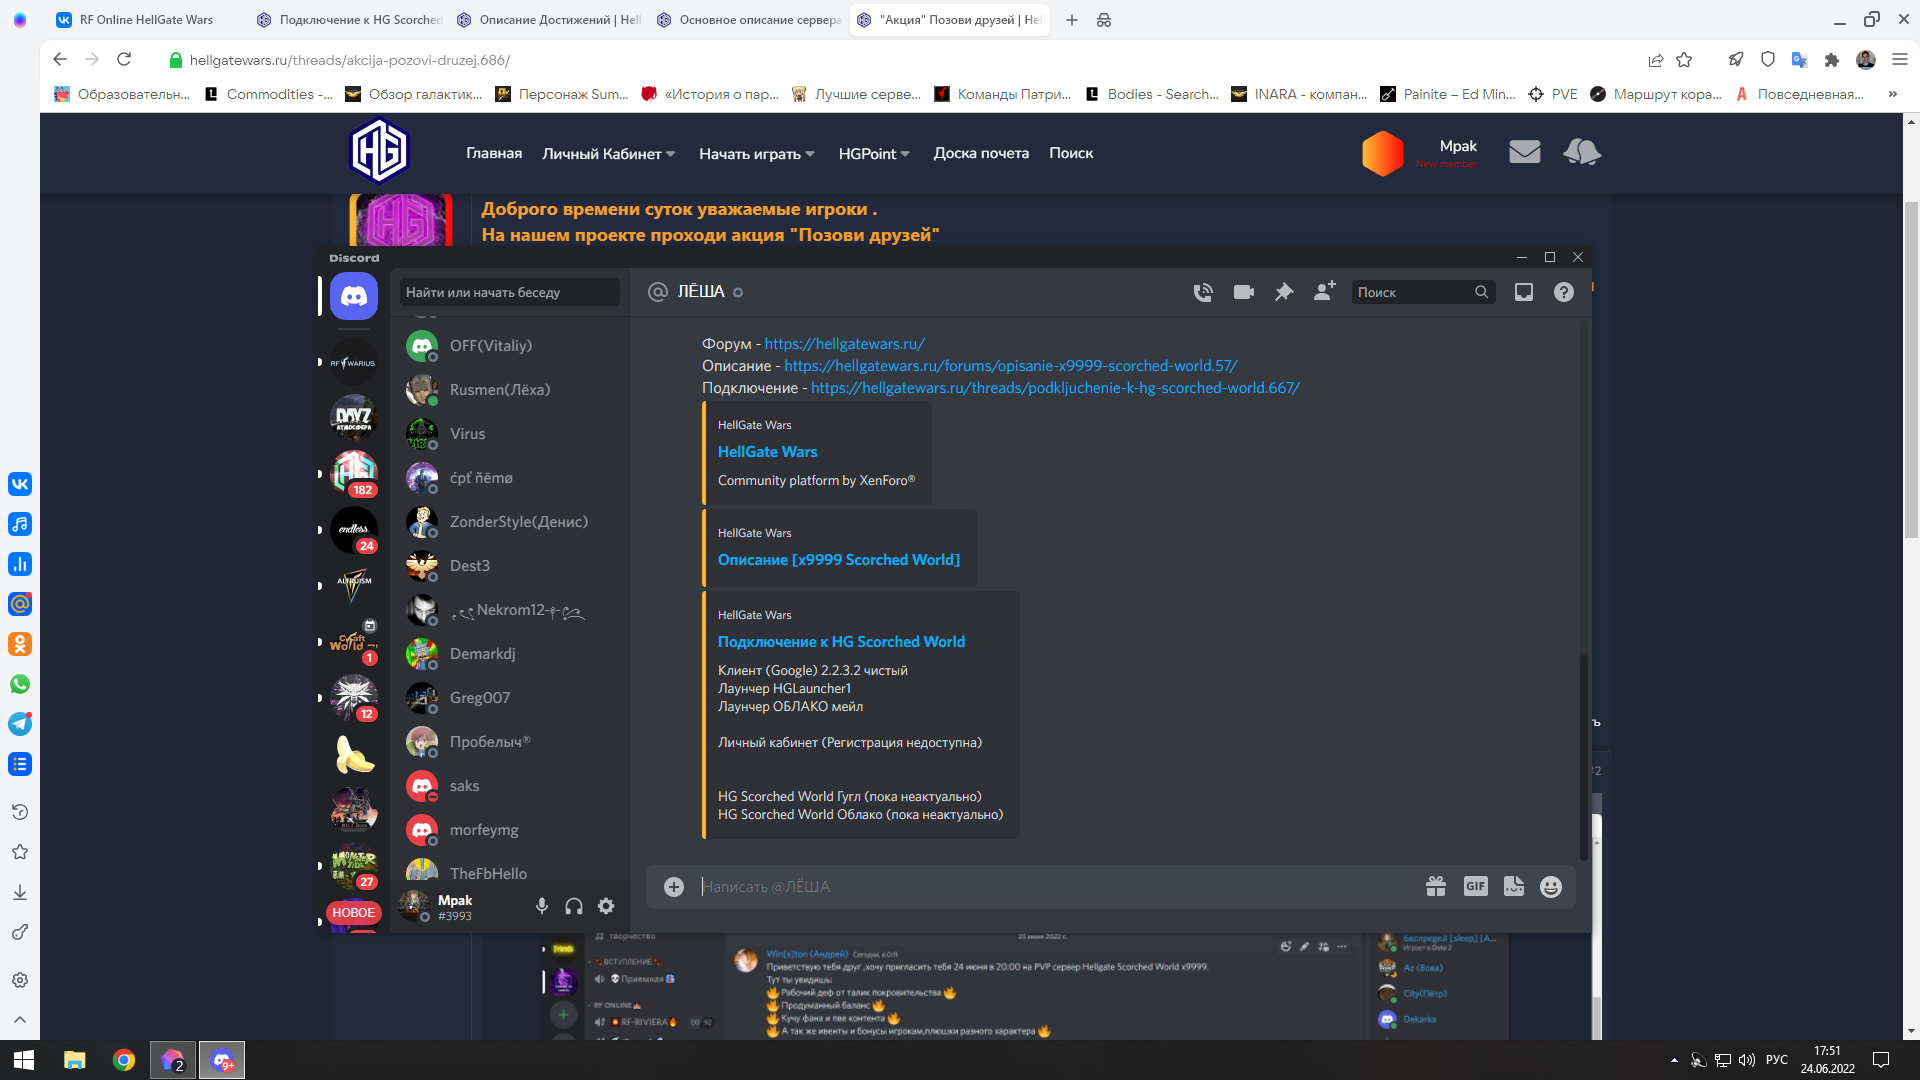Image resolution: width=1920 pixels, height=1080 pixels.
Task: Toggle microphone mute in Discord
Action: (542, 906)
